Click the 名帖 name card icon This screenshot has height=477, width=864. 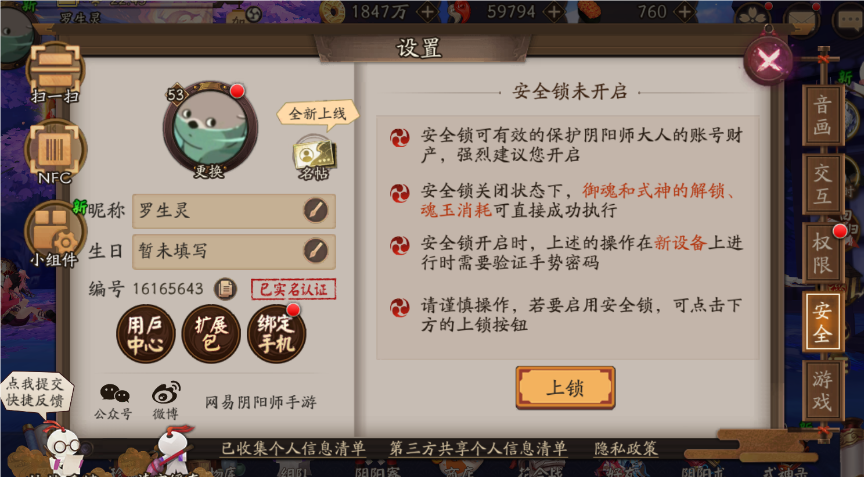[315, 159]
